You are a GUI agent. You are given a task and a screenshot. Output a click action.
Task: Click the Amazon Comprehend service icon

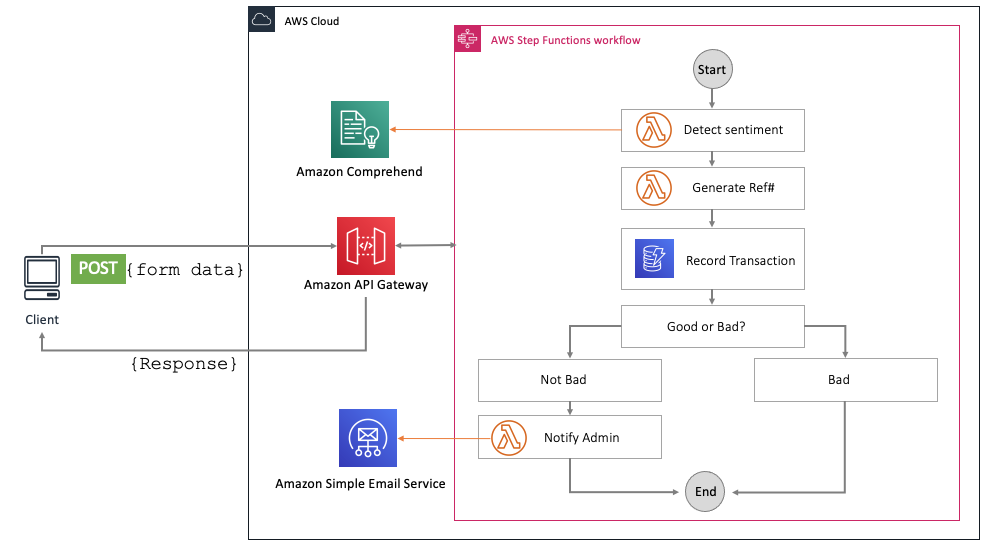pyautogui.click(x=360, y=130)
